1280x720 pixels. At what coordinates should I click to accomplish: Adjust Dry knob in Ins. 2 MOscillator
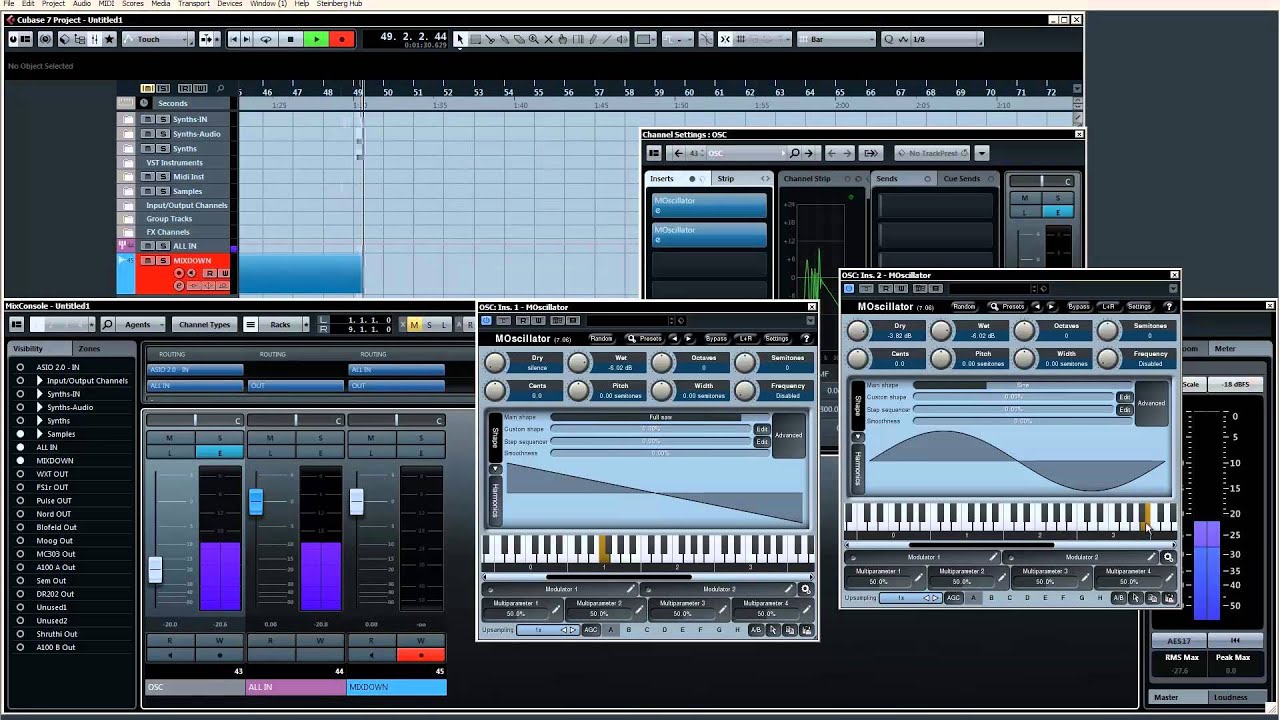point(858,331)
